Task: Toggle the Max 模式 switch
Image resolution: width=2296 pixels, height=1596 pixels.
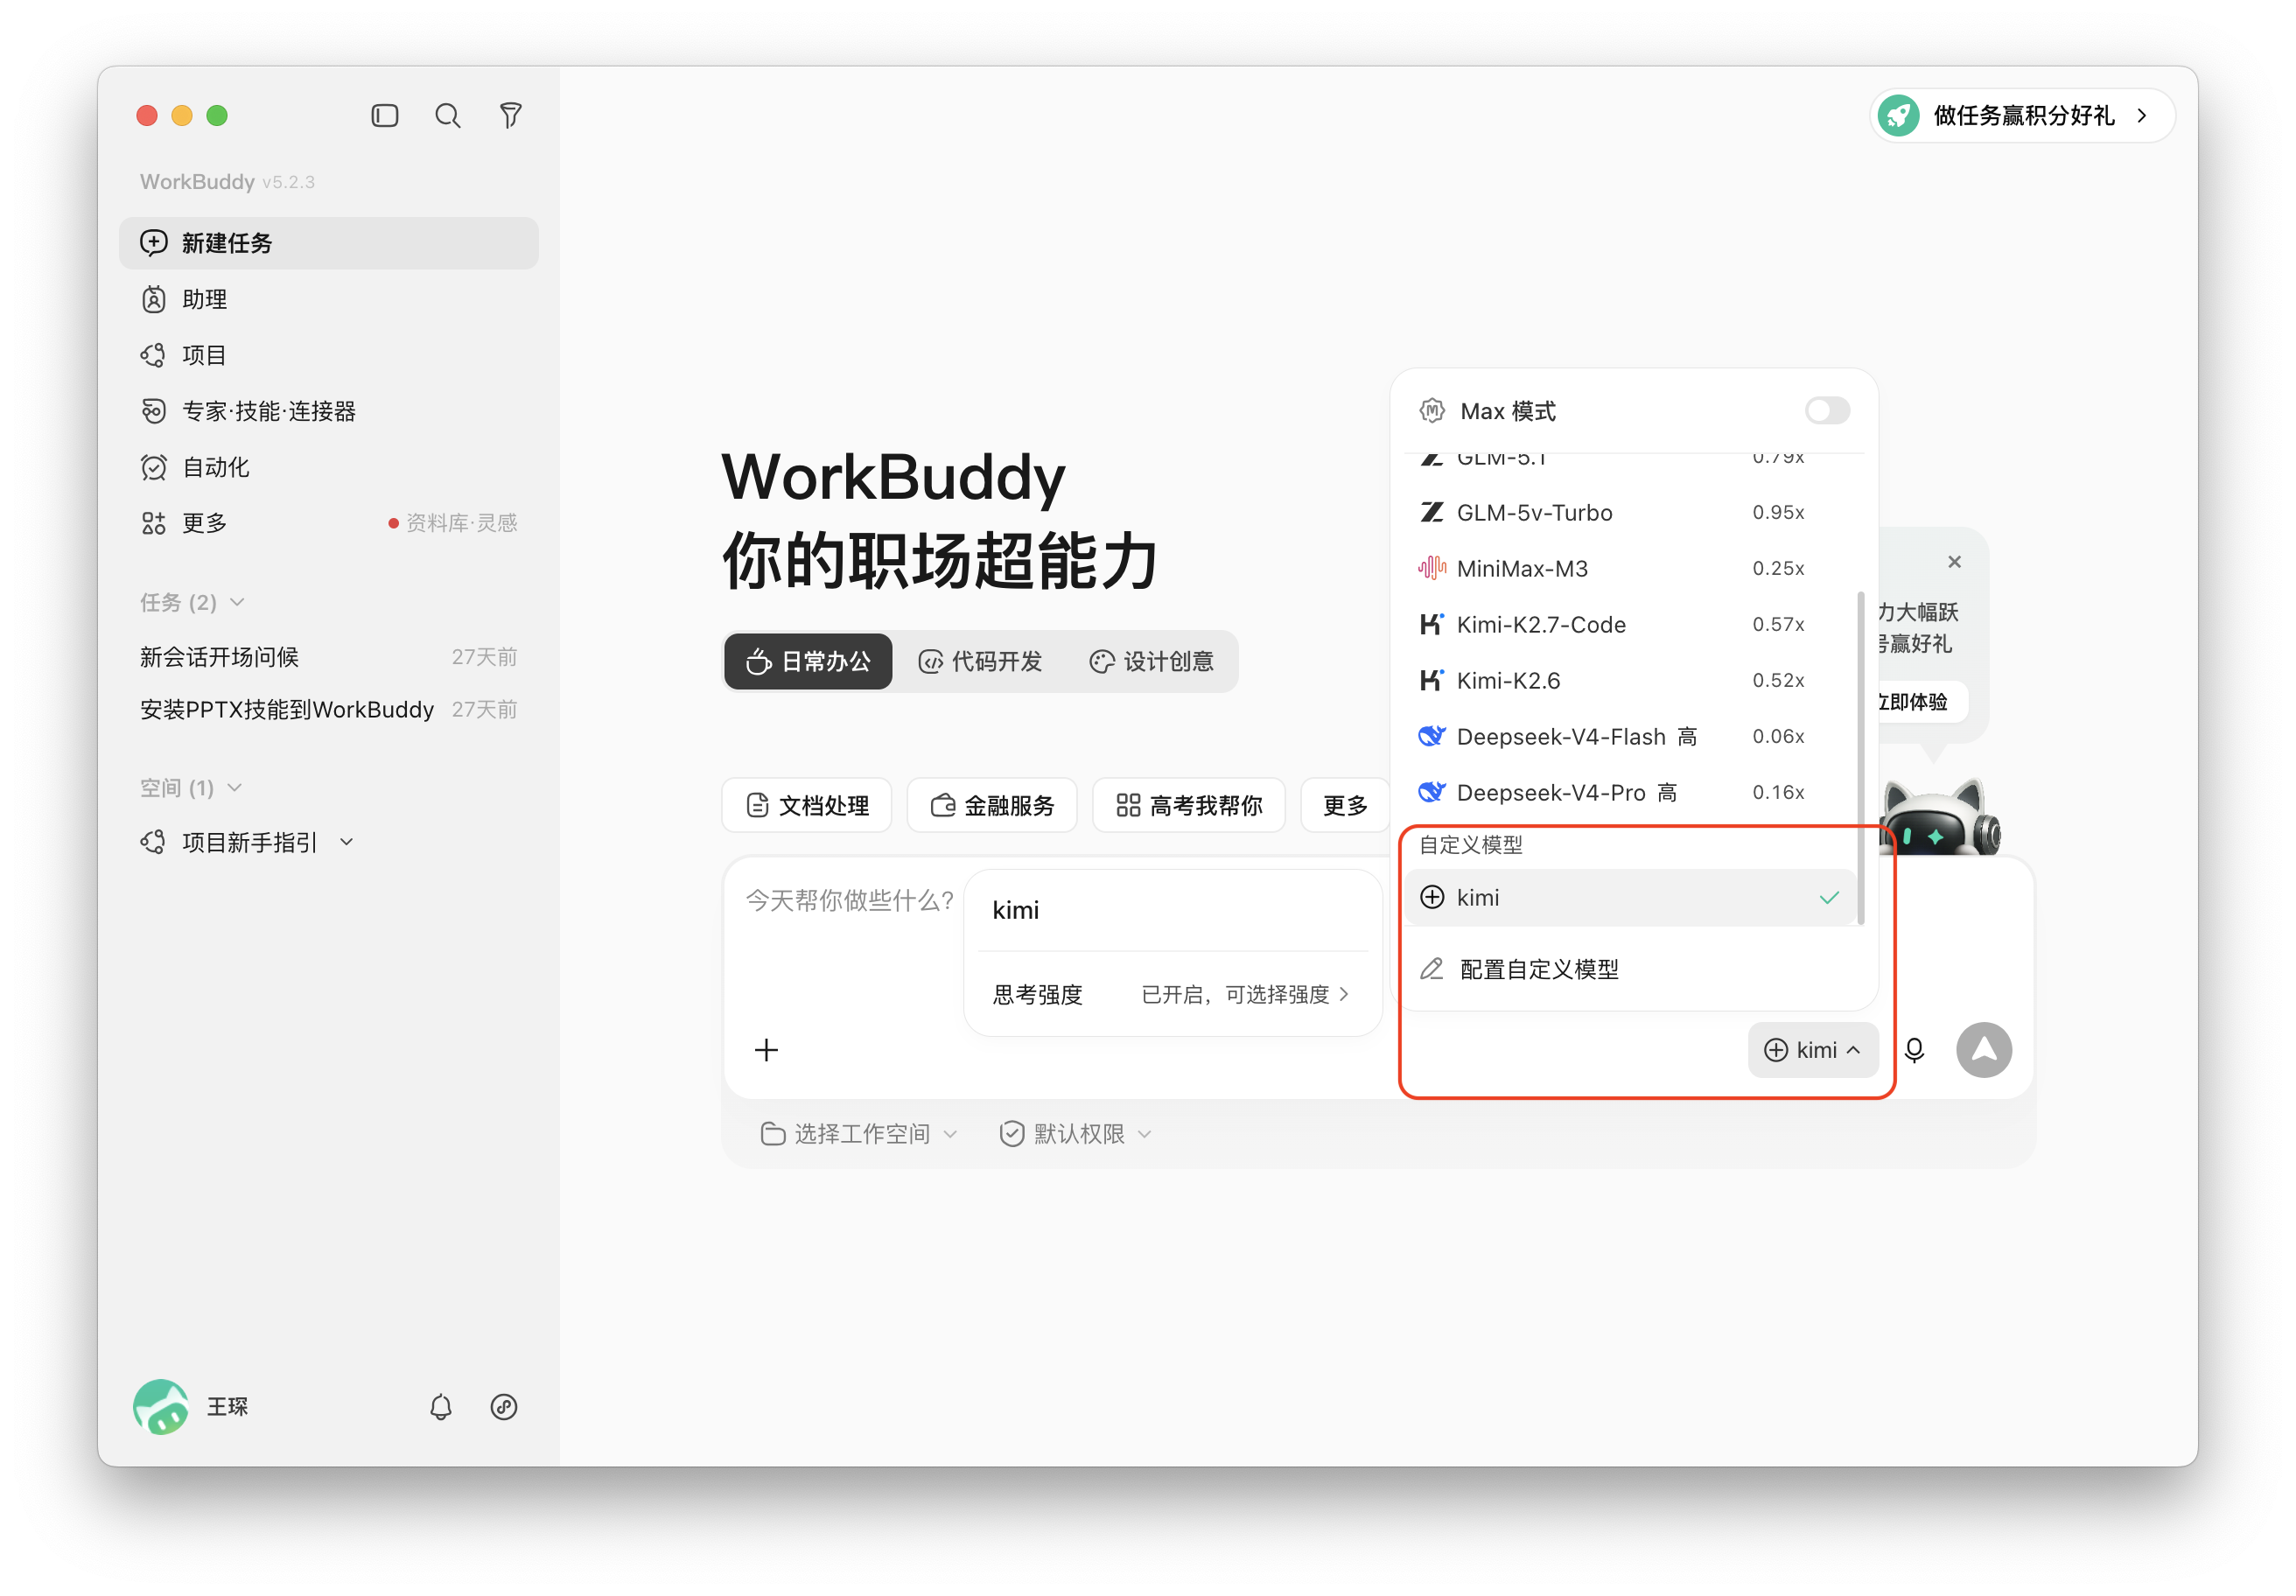Action: 1827,411
